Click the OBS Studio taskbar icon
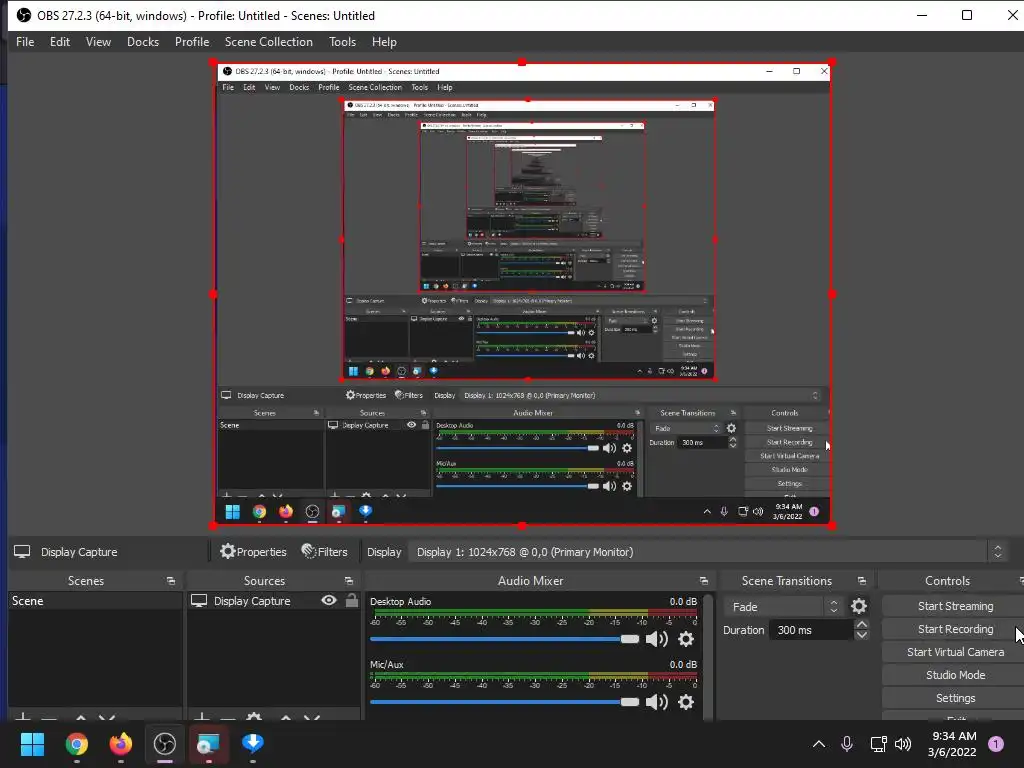 tap(165, 744)
